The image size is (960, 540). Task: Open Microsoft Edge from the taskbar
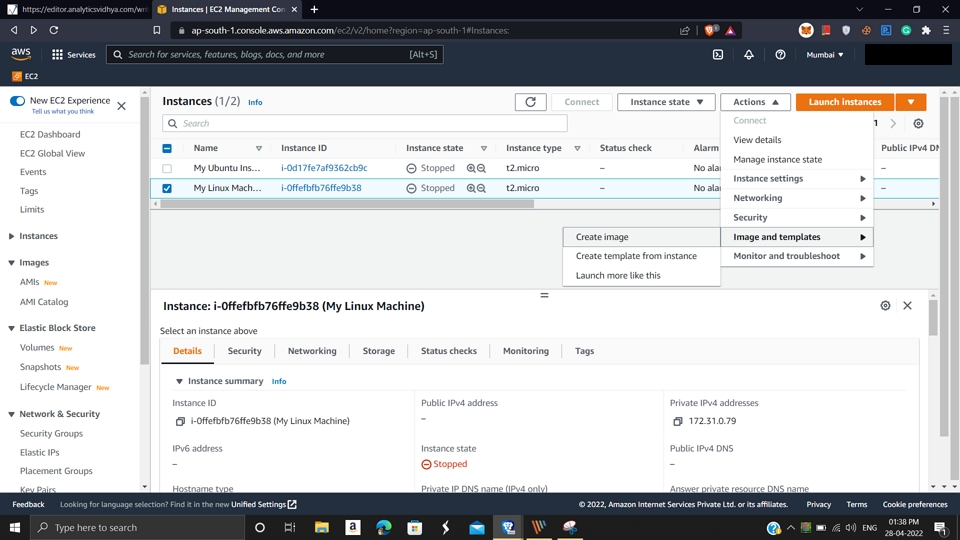click(383, 527)
